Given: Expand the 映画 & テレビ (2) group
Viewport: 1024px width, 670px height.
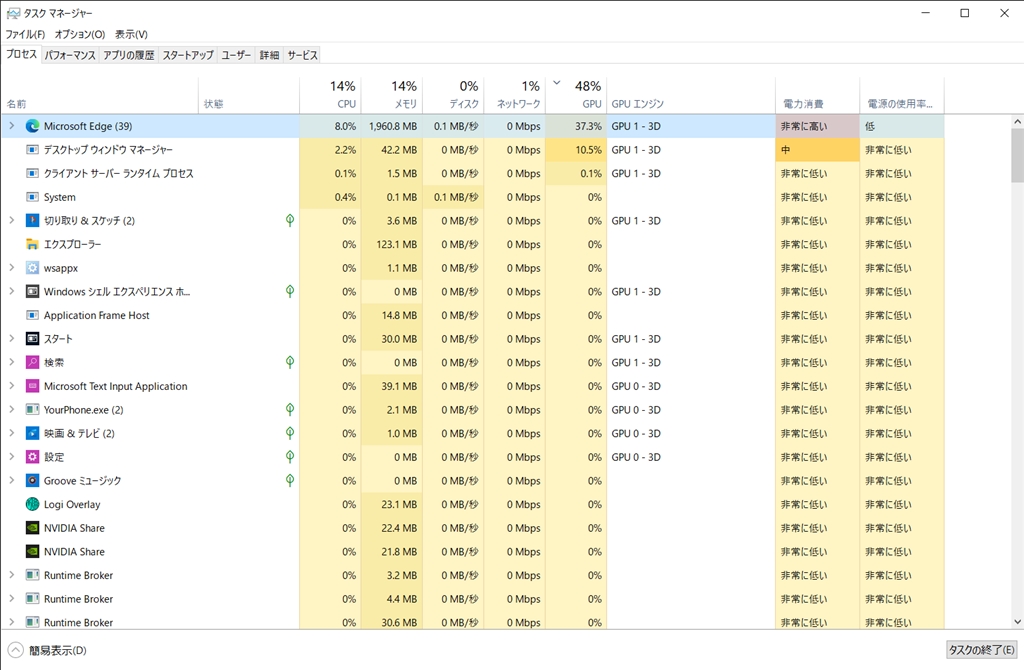Looking at the screenshot, I should (x=11, y=432).
